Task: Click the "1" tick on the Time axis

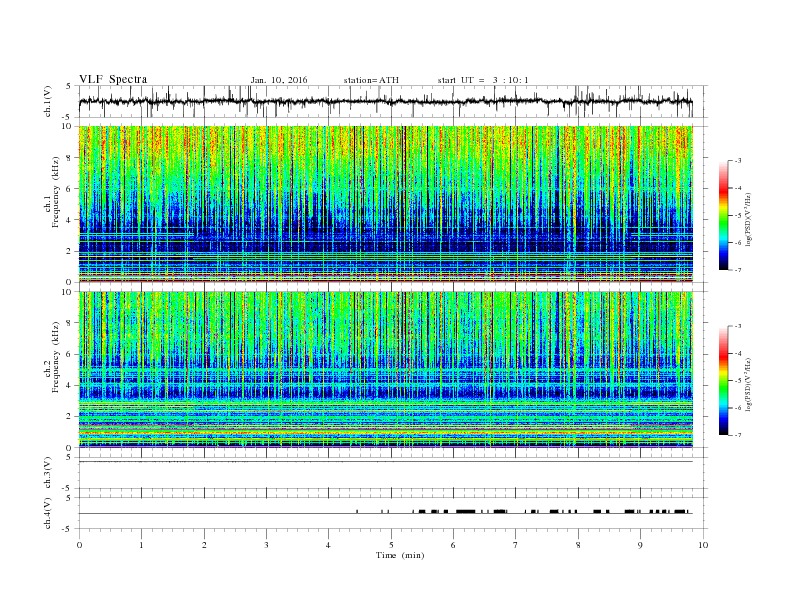Action: [x=141, y=545]
